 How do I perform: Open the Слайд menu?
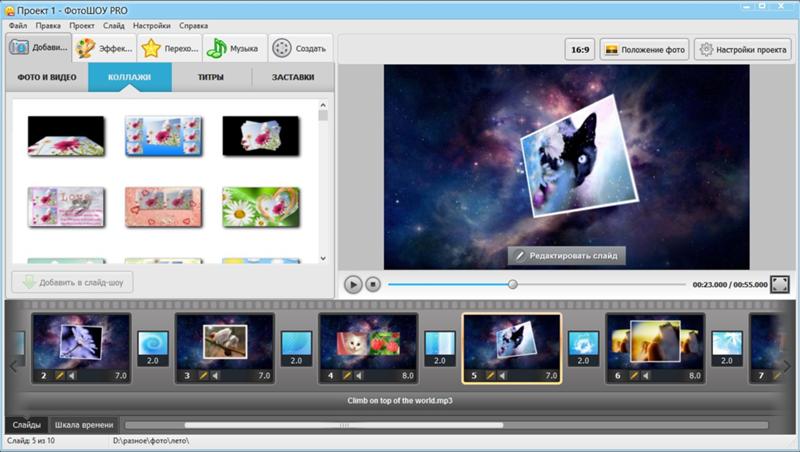tap(113, 26)
